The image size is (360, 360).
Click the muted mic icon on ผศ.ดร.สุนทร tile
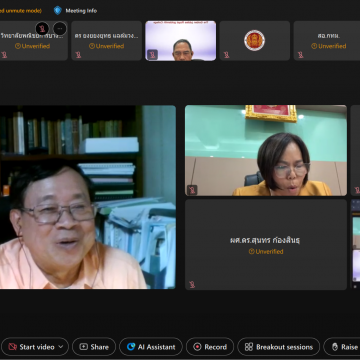192,284
